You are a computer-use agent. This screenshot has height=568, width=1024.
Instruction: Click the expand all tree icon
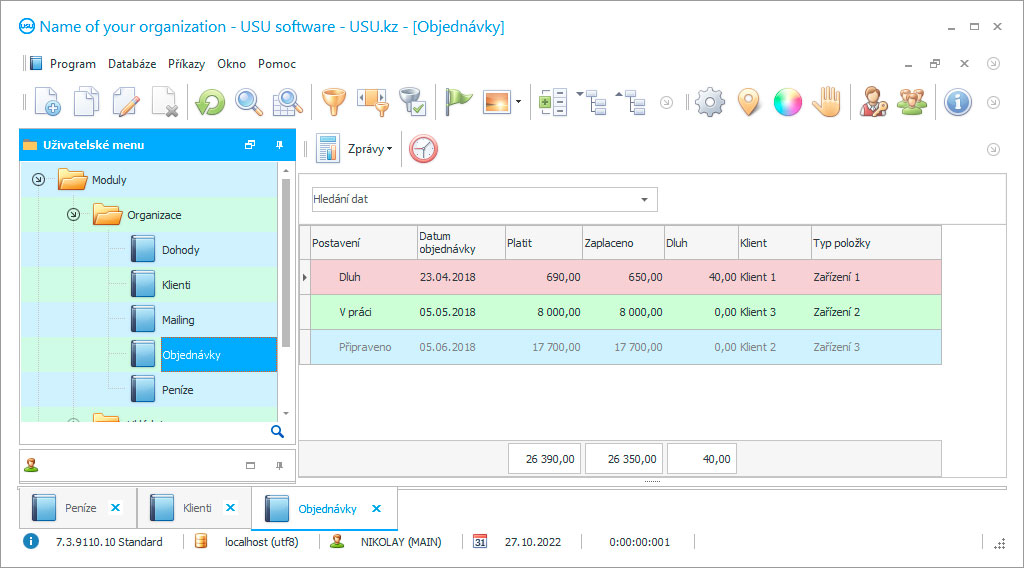(x=592, y=102)
